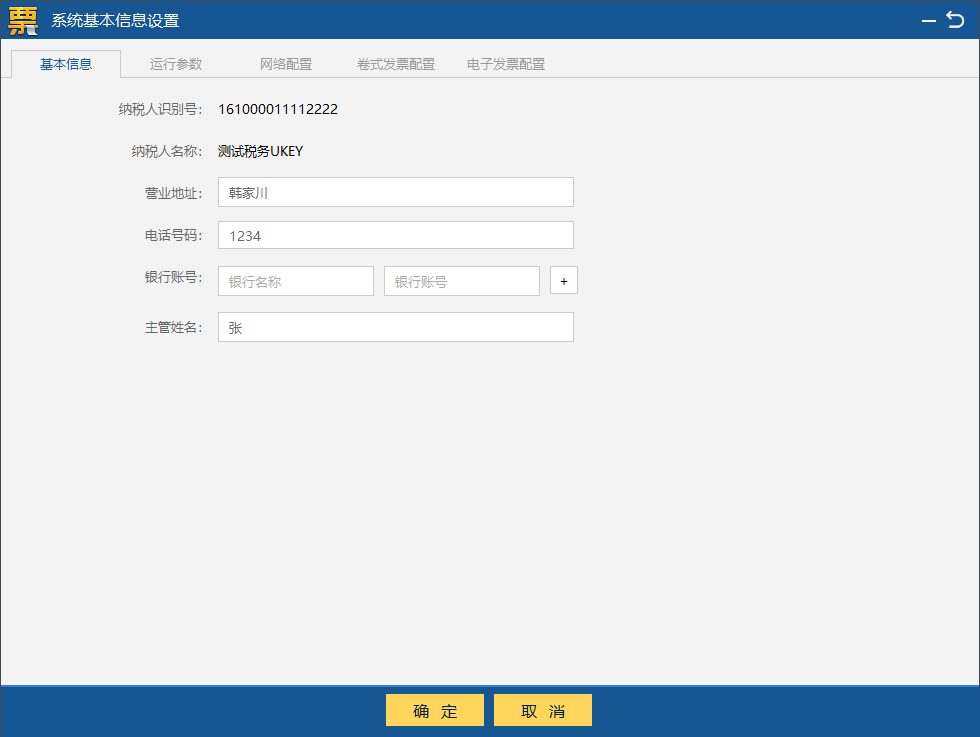Image resolution: width=980 pixels, height=737 pixels.
Task: Click the 银行名称 input field
Action: coord(296,281)
